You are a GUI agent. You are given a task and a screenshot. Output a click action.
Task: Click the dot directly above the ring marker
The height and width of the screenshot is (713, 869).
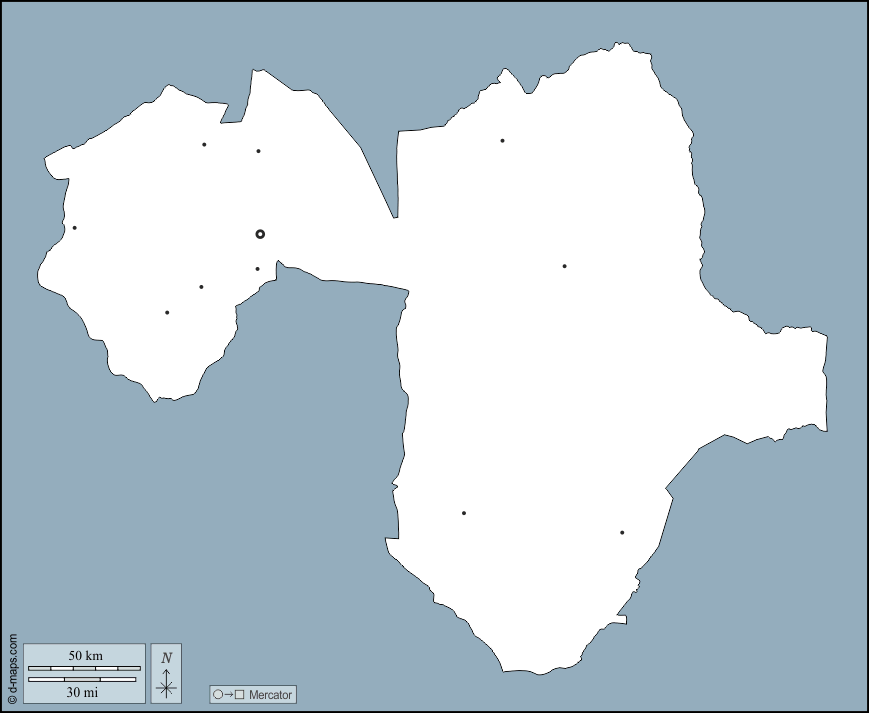tap(258, 151)
